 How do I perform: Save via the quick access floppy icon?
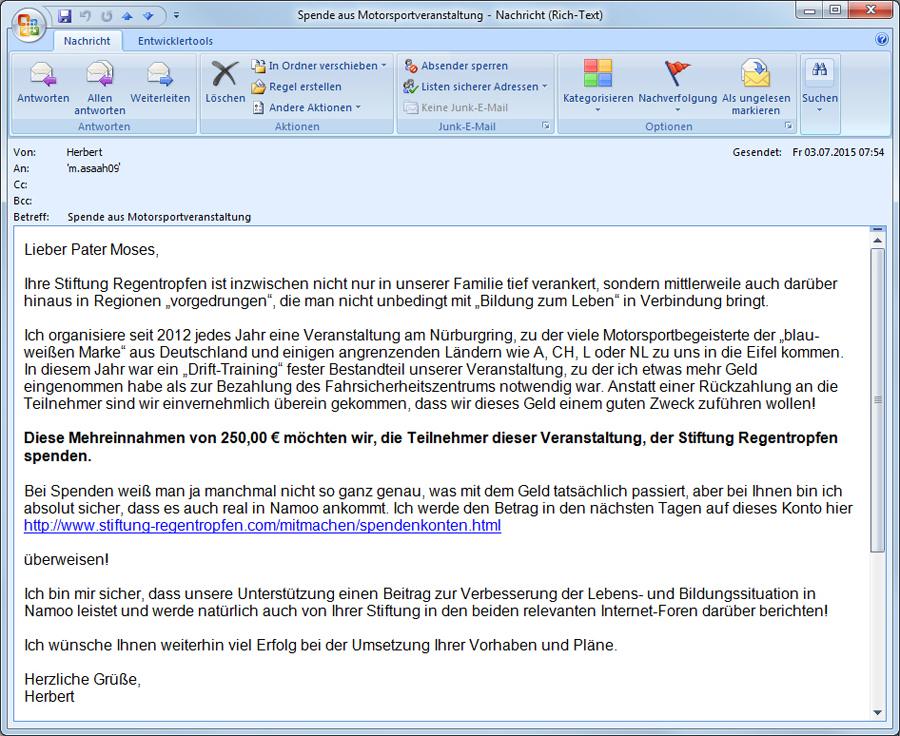point(65,16)
